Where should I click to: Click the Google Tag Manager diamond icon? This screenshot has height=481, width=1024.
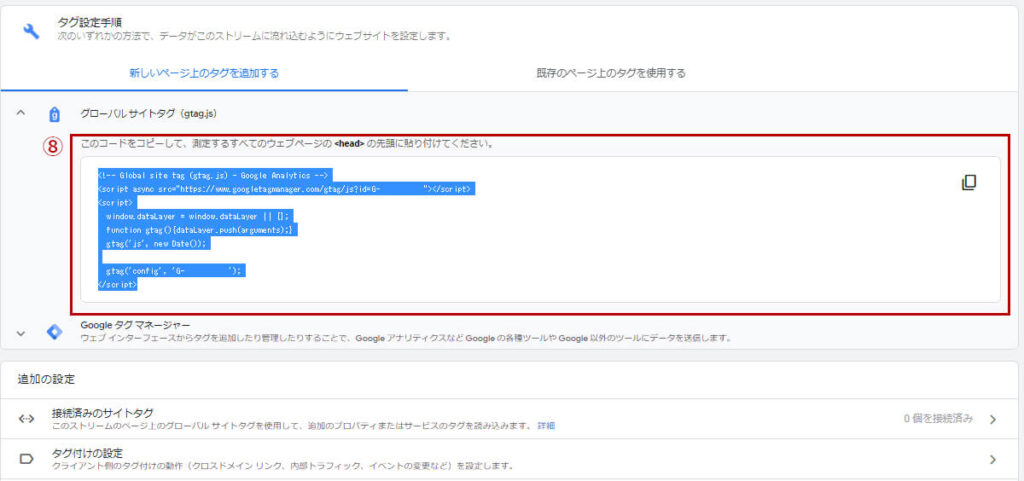[55, 332]
